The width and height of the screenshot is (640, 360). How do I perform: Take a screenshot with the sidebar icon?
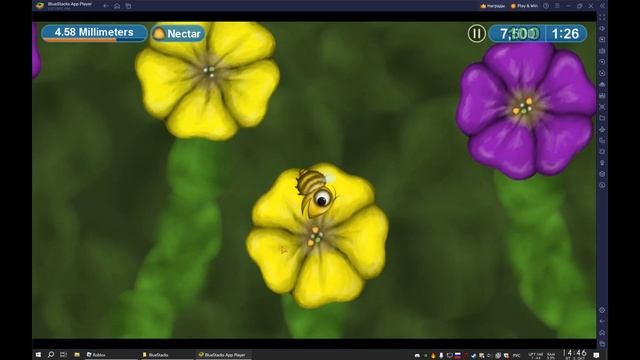[x=602, y=107]
